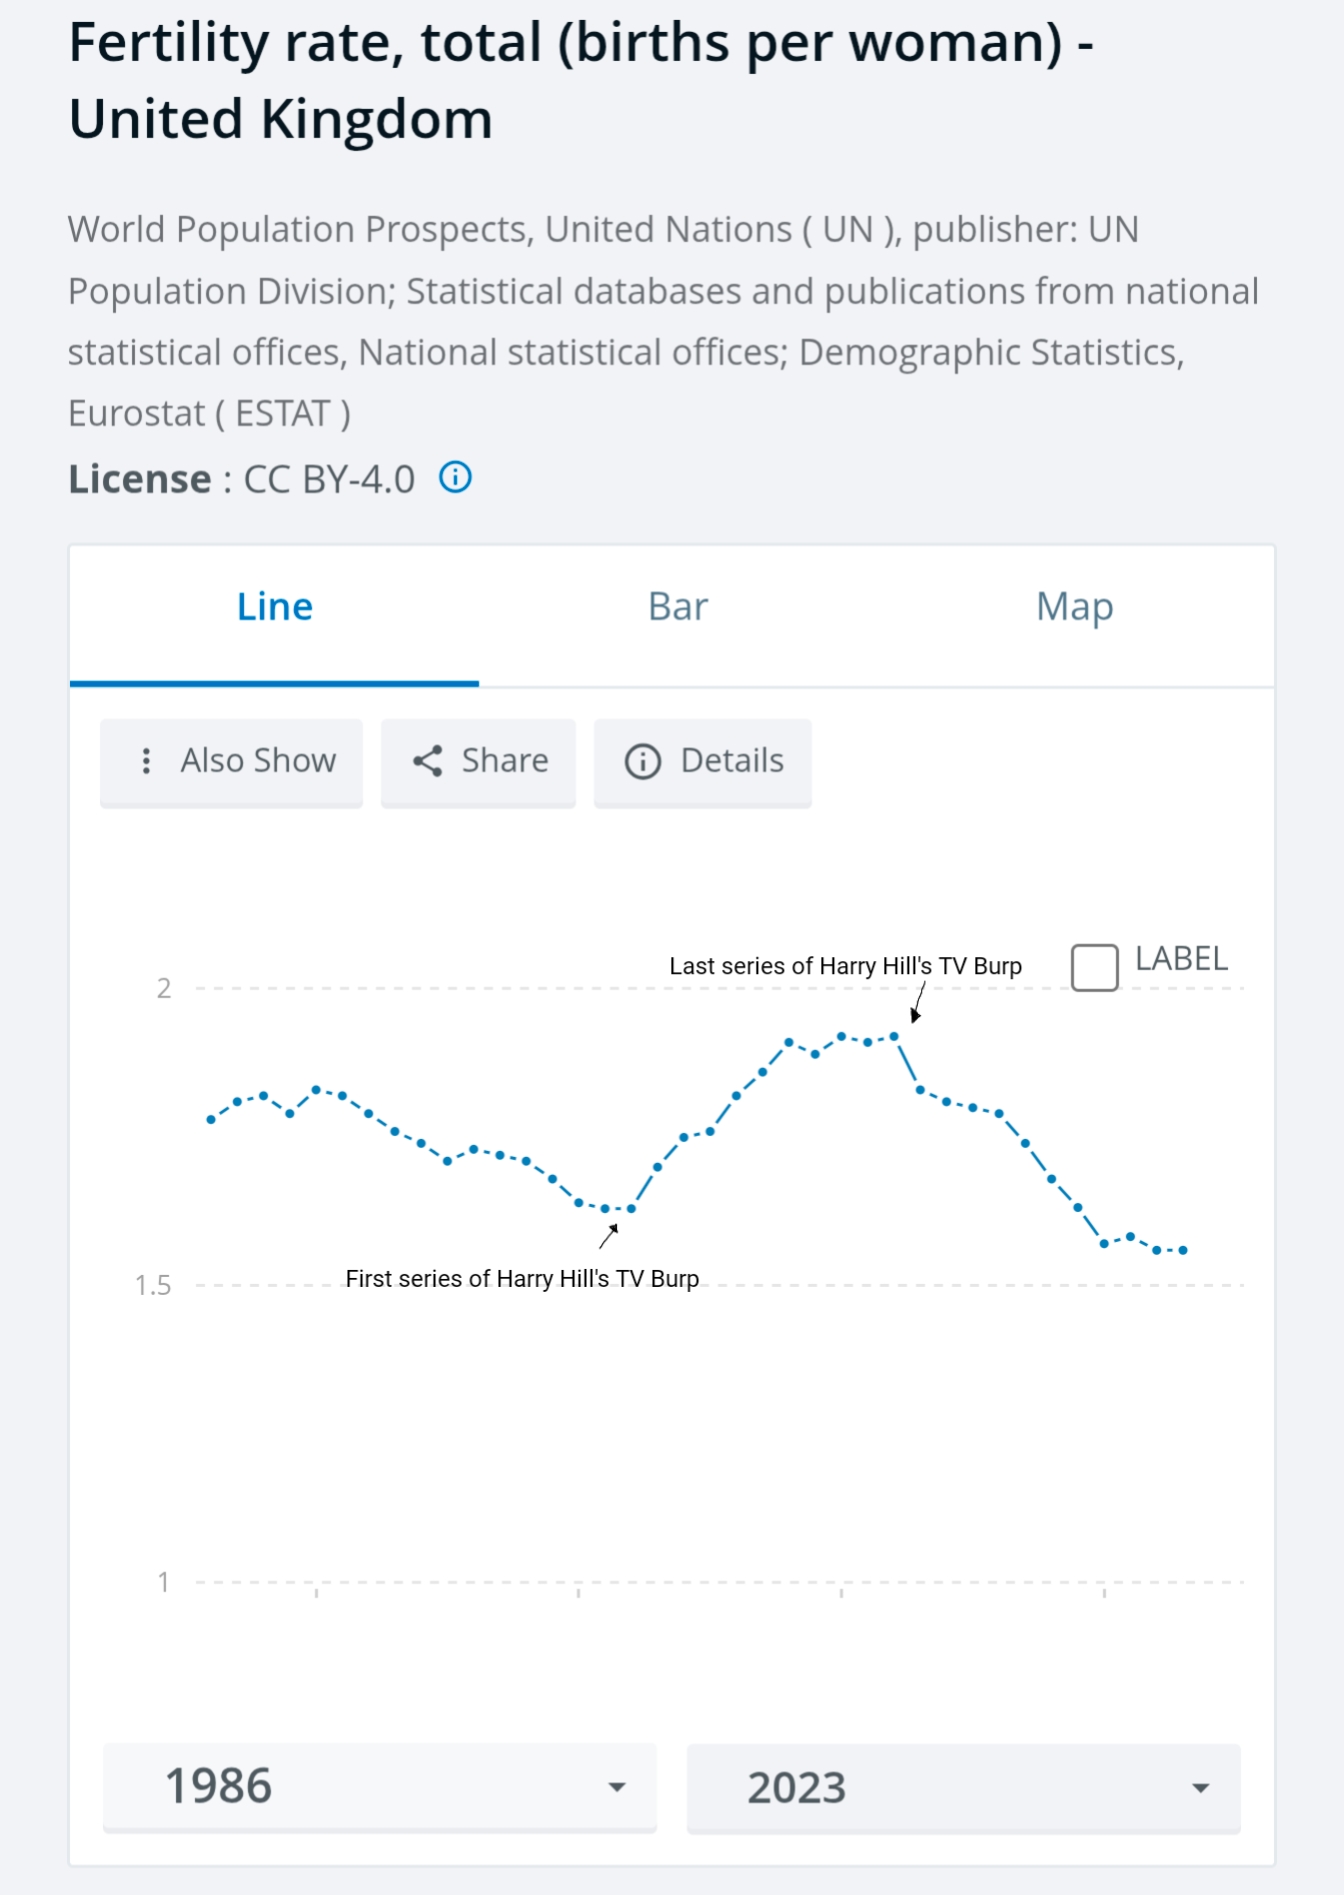Open the 1986 start year dropdown
This screenshot has height=1895, width=1344.
(x=379, y=1787)
